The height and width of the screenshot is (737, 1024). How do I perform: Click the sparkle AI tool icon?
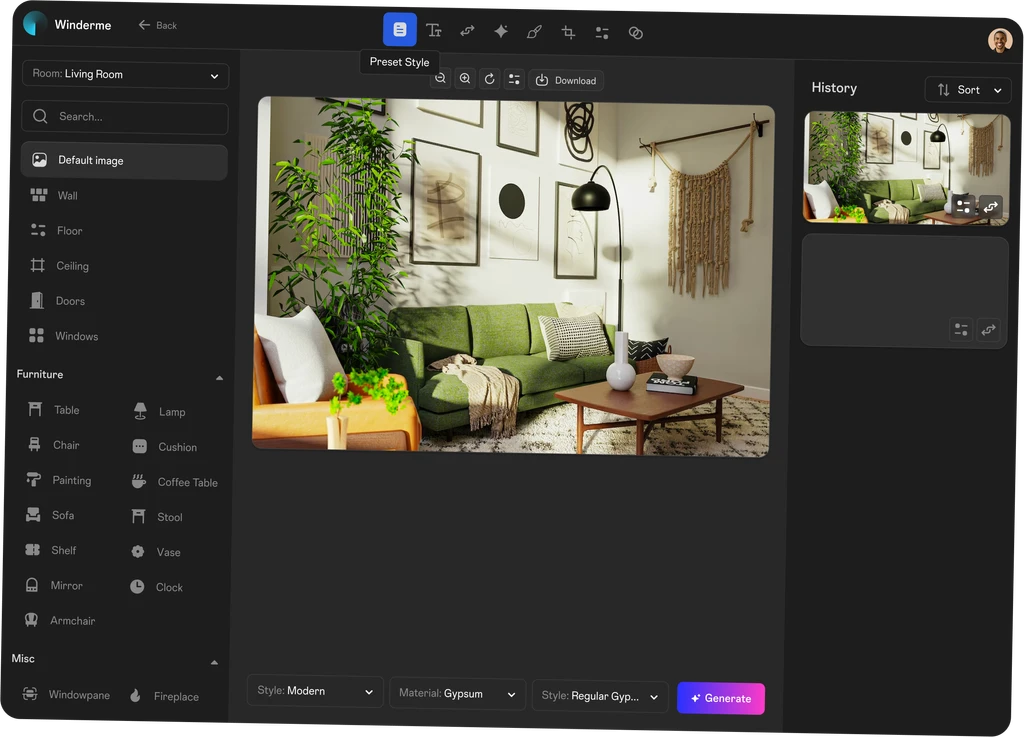point(501,31)
